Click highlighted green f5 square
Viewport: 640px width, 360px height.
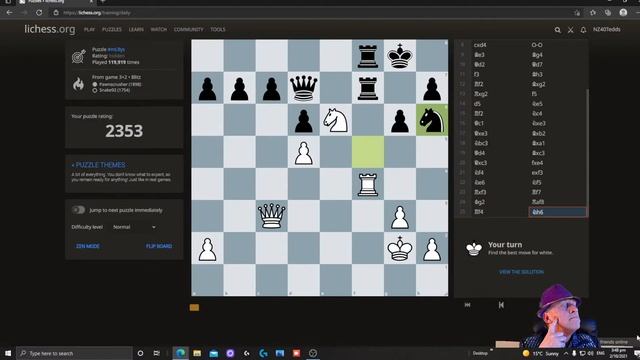coord(368,152)
